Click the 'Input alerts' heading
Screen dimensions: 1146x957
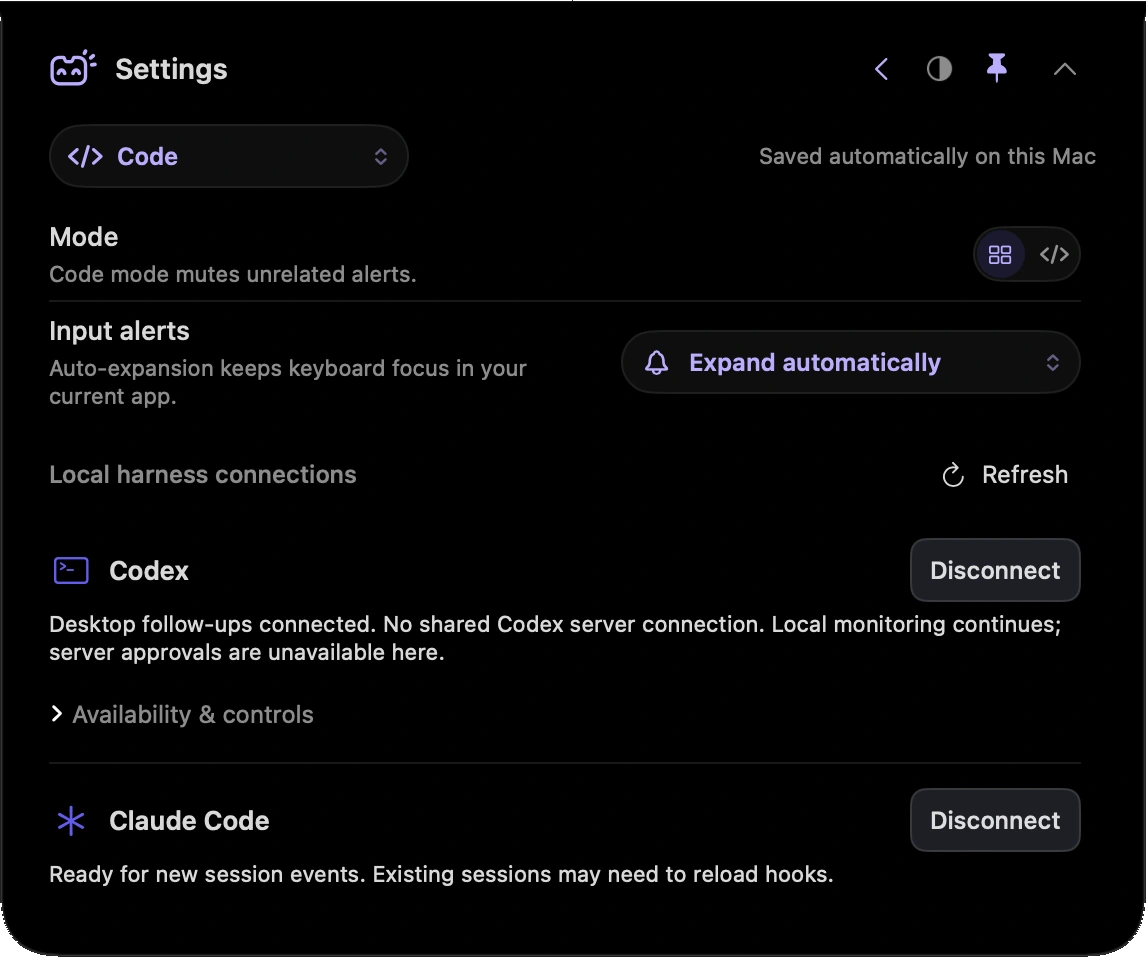coord(119,331)
